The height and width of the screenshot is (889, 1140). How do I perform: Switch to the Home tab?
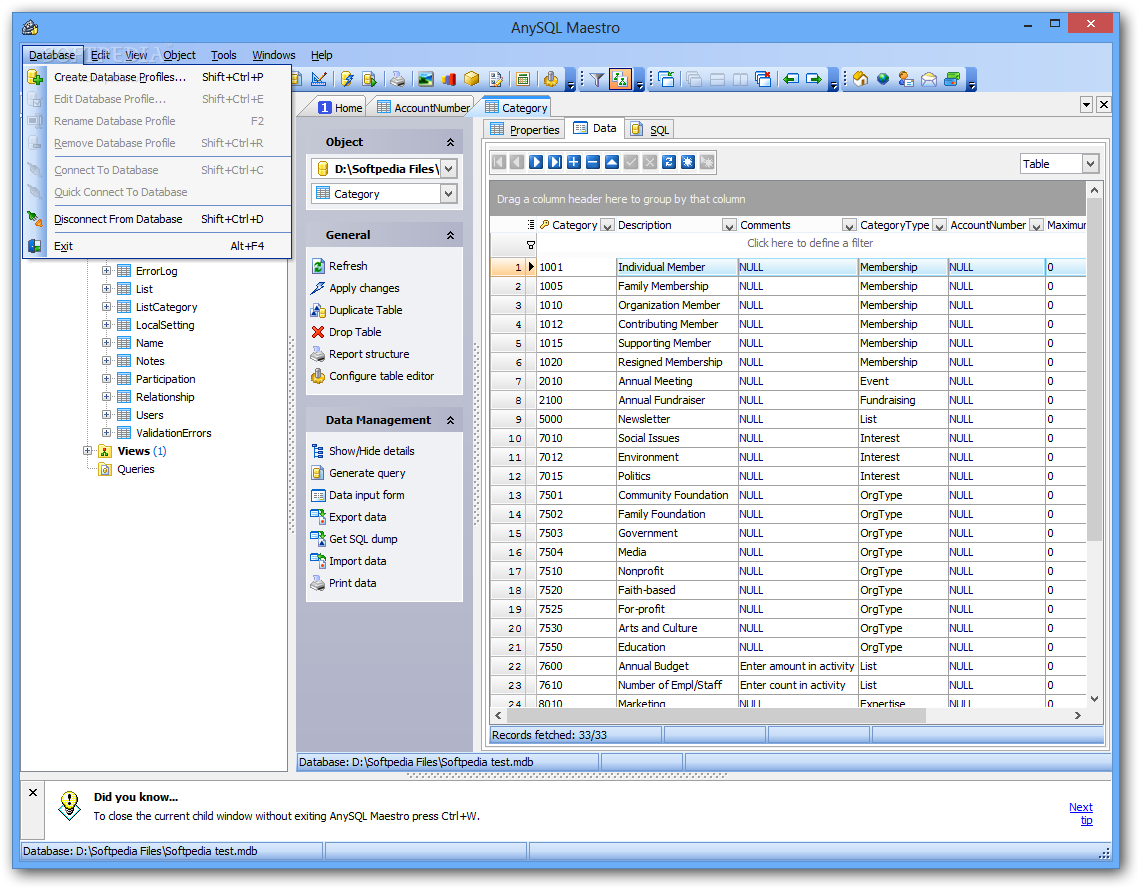click(x=340, y=107)
